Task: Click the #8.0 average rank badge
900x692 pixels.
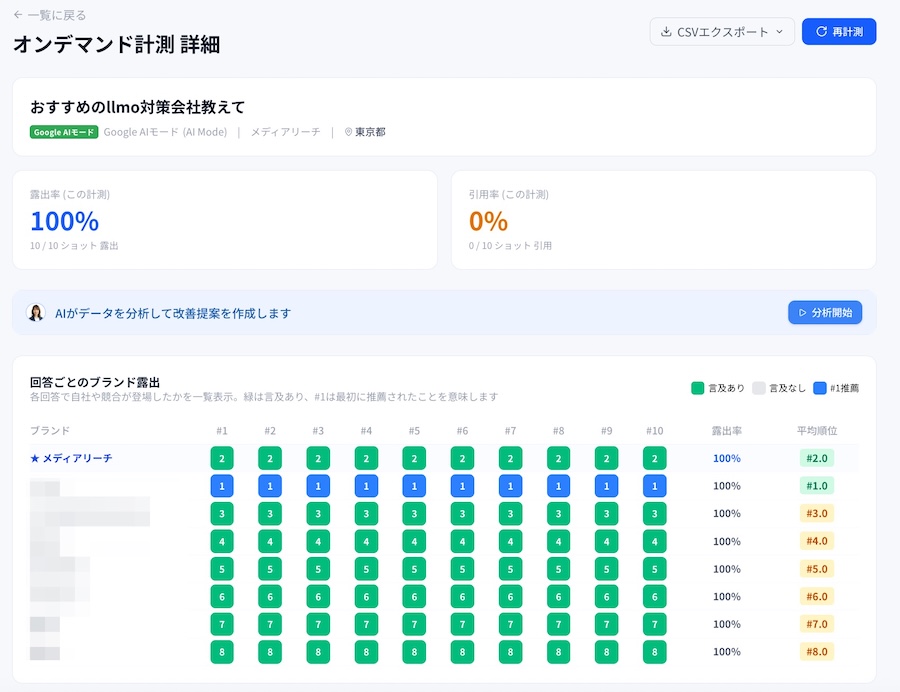Action: 817,652
